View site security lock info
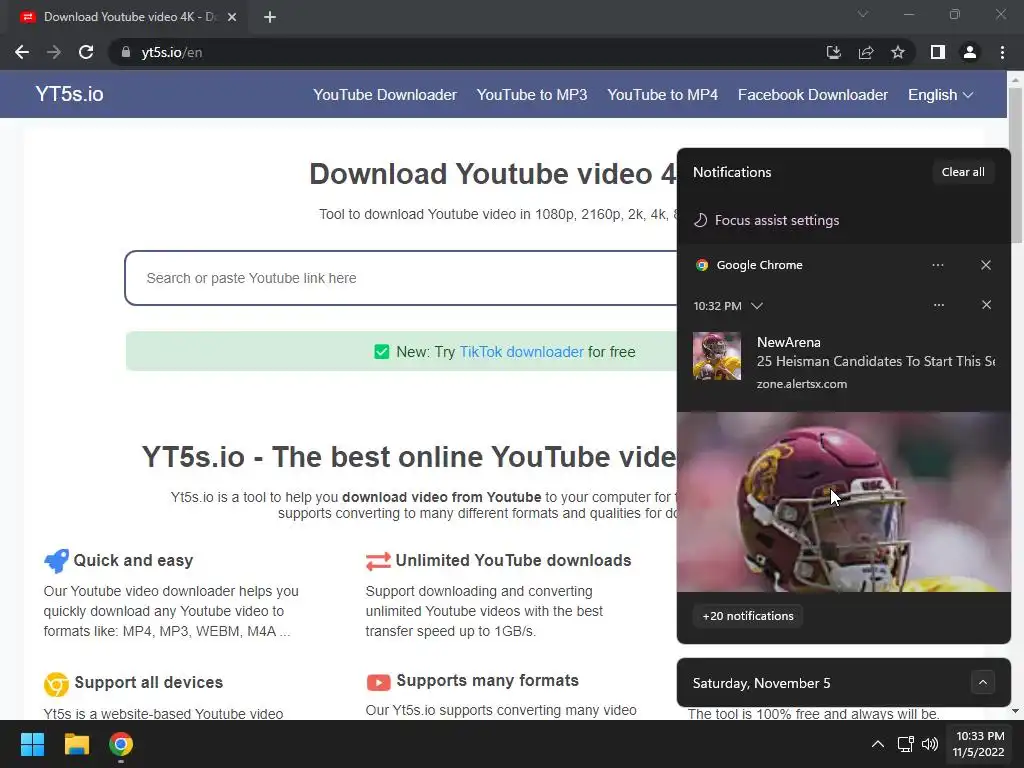The width and height of the screenshot is (1024, 768). pyautogui.click(x=126, y=52)
